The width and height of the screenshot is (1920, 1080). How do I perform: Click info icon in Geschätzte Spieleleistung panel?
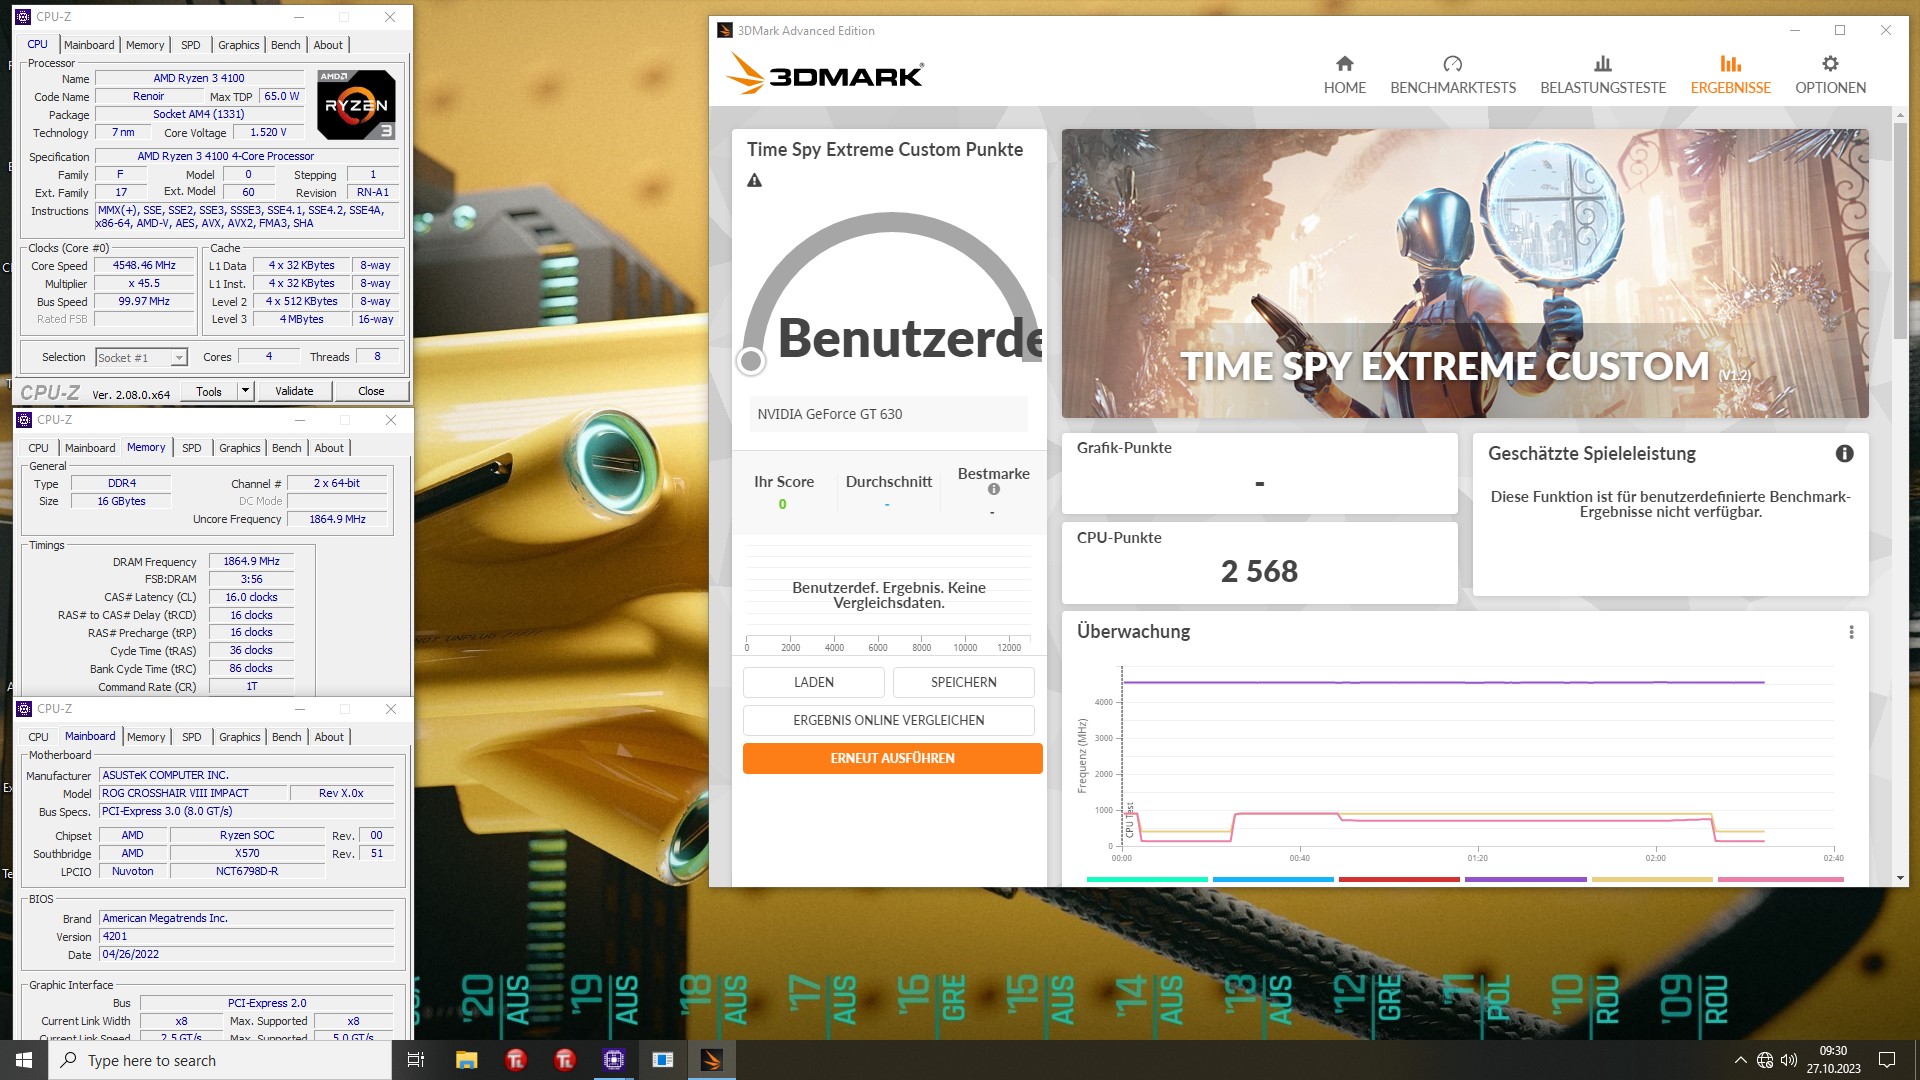pos(1845,454)
